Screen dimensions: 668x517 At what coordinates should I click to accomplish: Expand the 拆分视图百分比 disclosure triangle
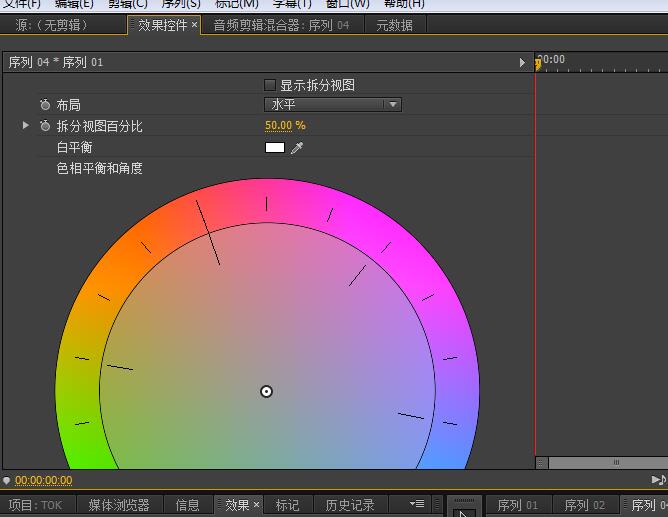tap(26, 126)
